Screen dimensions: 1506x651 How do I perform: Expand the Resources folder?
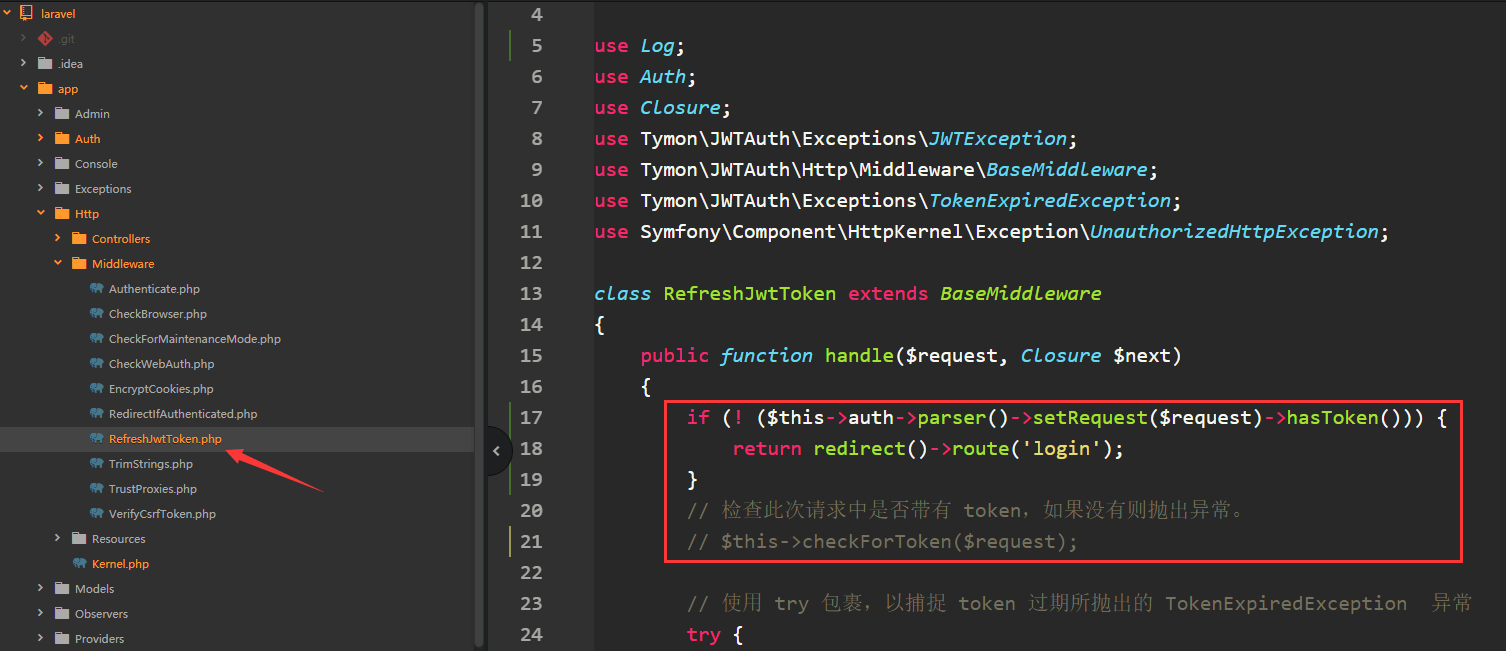pos(58,538)
